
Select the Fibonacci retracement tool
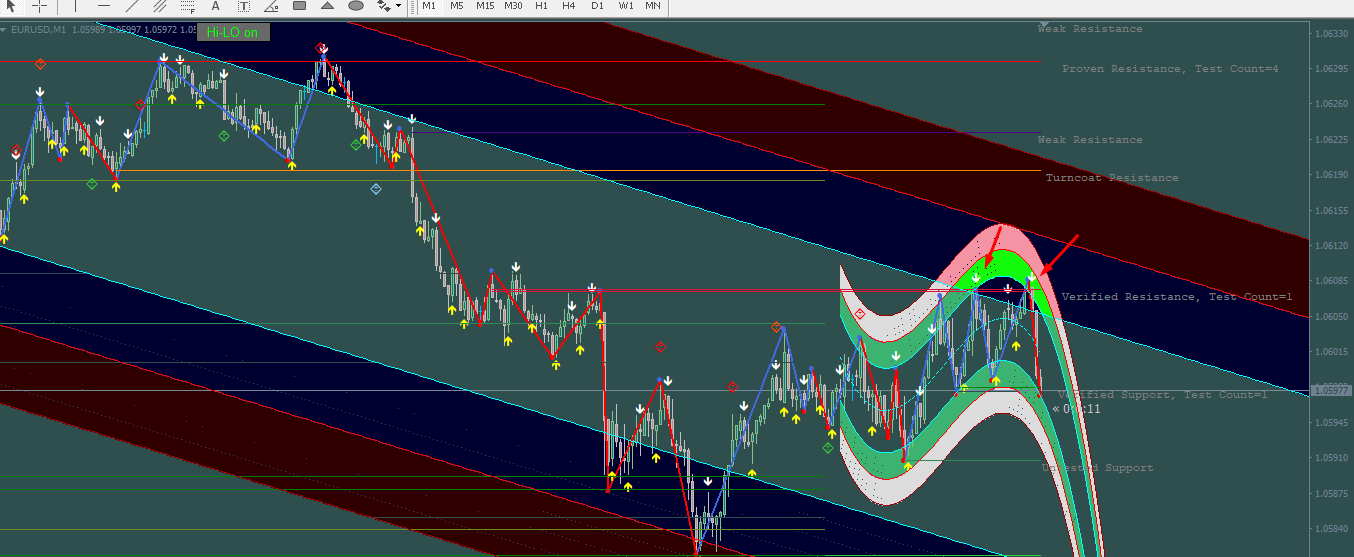pyautogui.click(x=187, y=6)
